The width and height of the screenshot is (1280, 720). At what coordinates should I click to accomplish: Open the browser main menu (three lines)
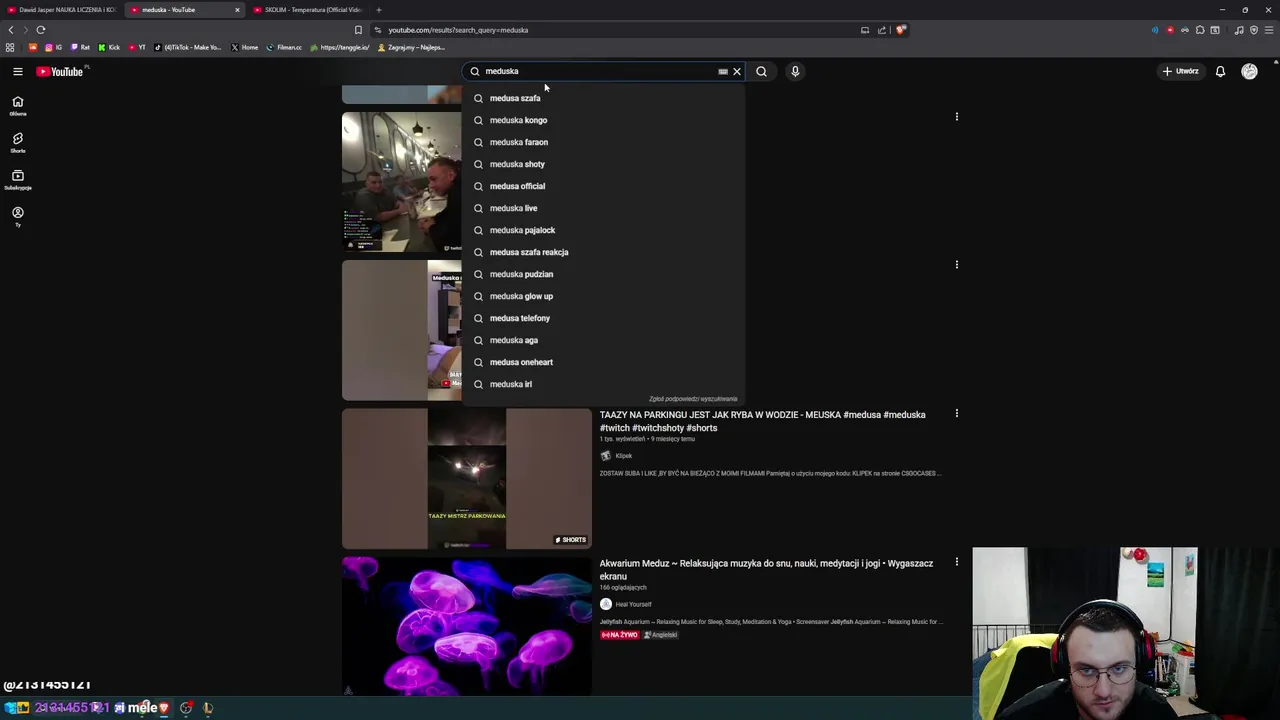coord(1269,30)
